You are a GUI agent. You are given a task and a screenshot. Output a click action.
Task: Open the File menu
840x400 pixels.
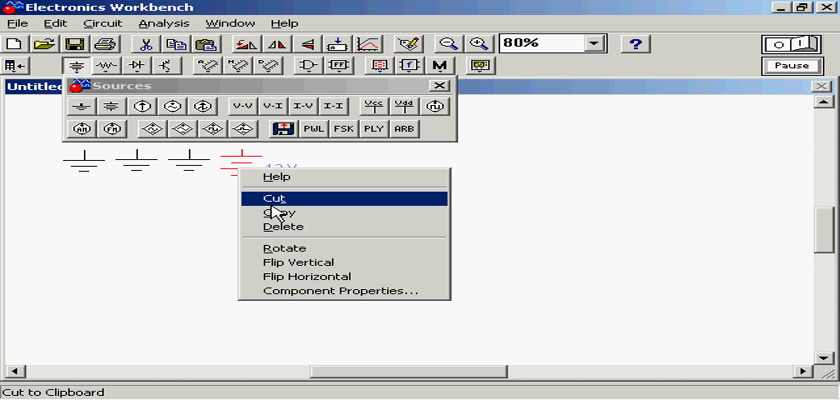tap(17, 24)
